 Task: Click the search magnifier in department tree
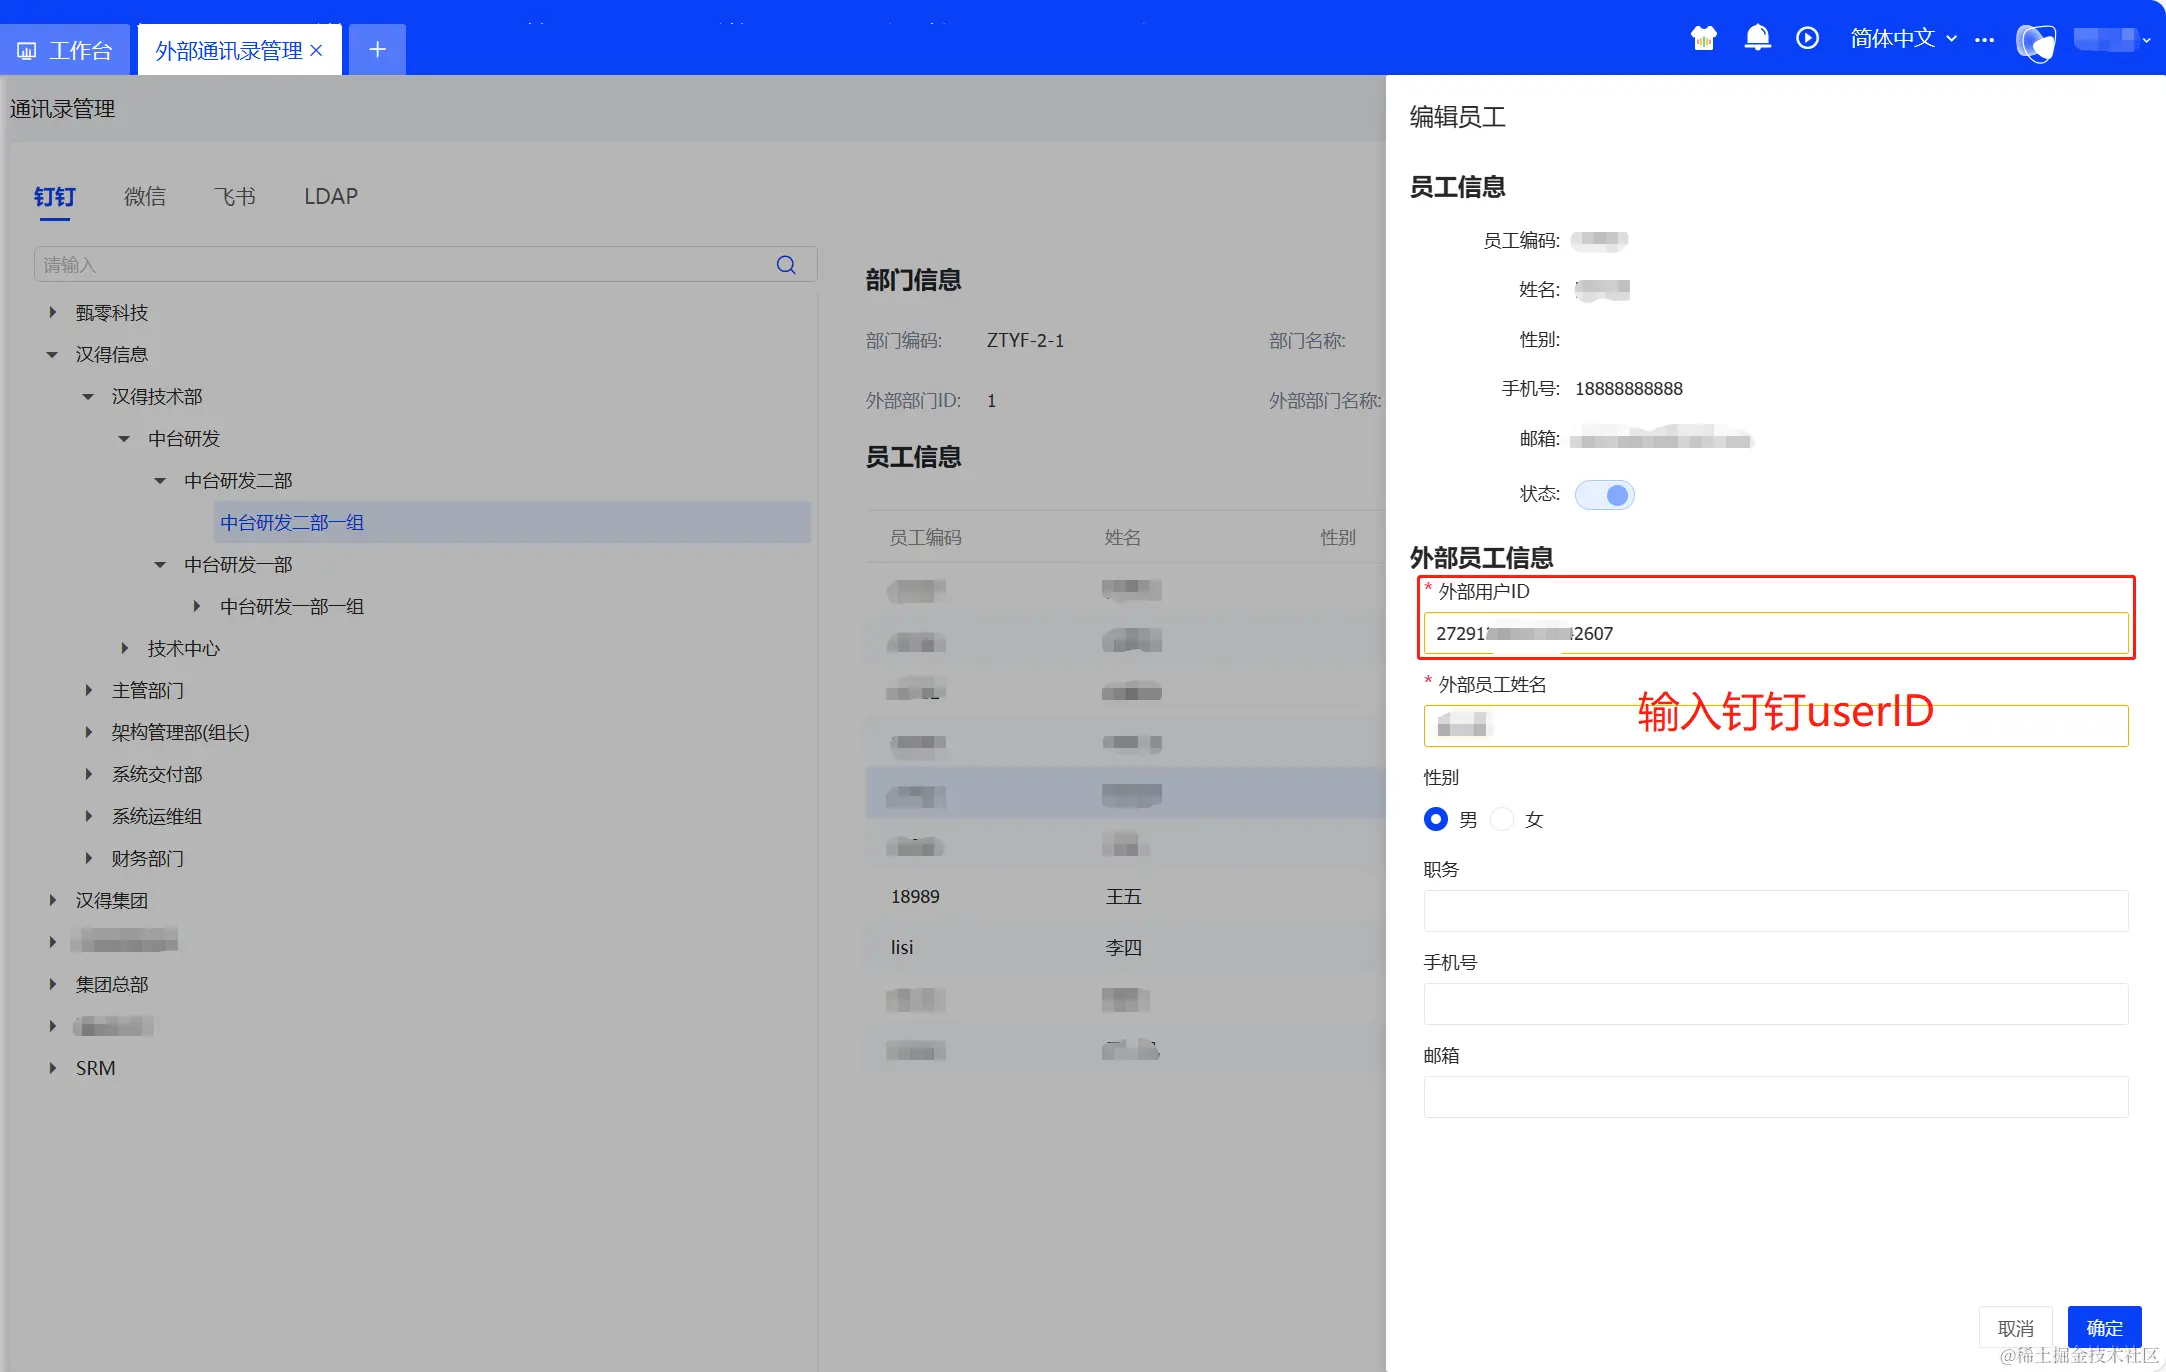pyautogui.click(x=786, y=264)
